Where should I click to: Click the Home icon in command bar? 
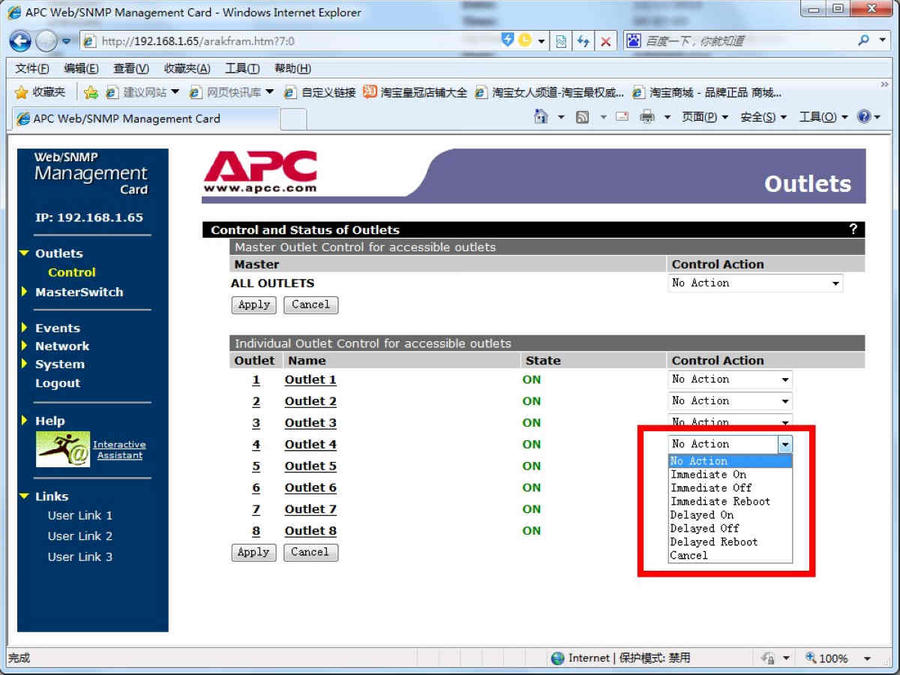coord(541,117)
